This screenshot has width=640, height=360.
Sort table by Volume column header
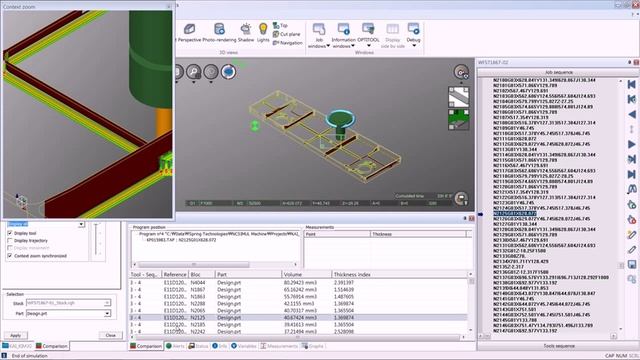(x=306, y=274)
